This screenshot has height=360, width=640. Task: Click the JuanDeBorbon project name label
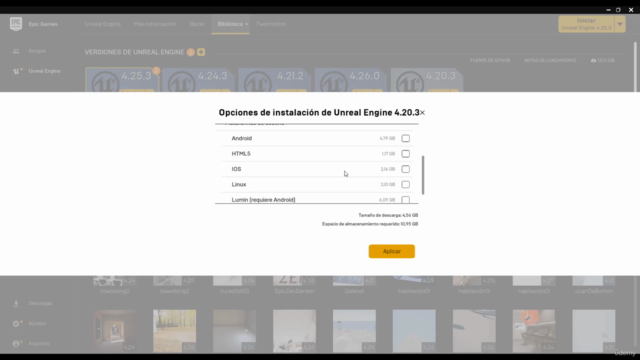pos(594,291)
